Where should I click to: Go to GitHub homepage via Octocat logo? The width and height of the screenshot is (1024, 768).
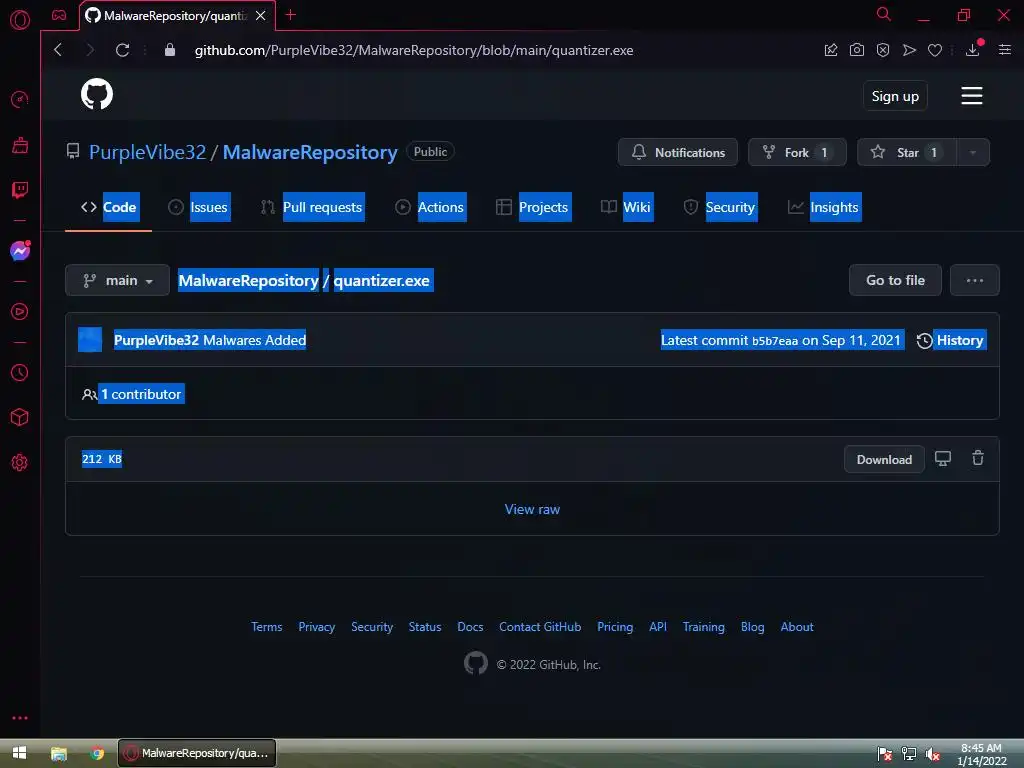point(97,94)
